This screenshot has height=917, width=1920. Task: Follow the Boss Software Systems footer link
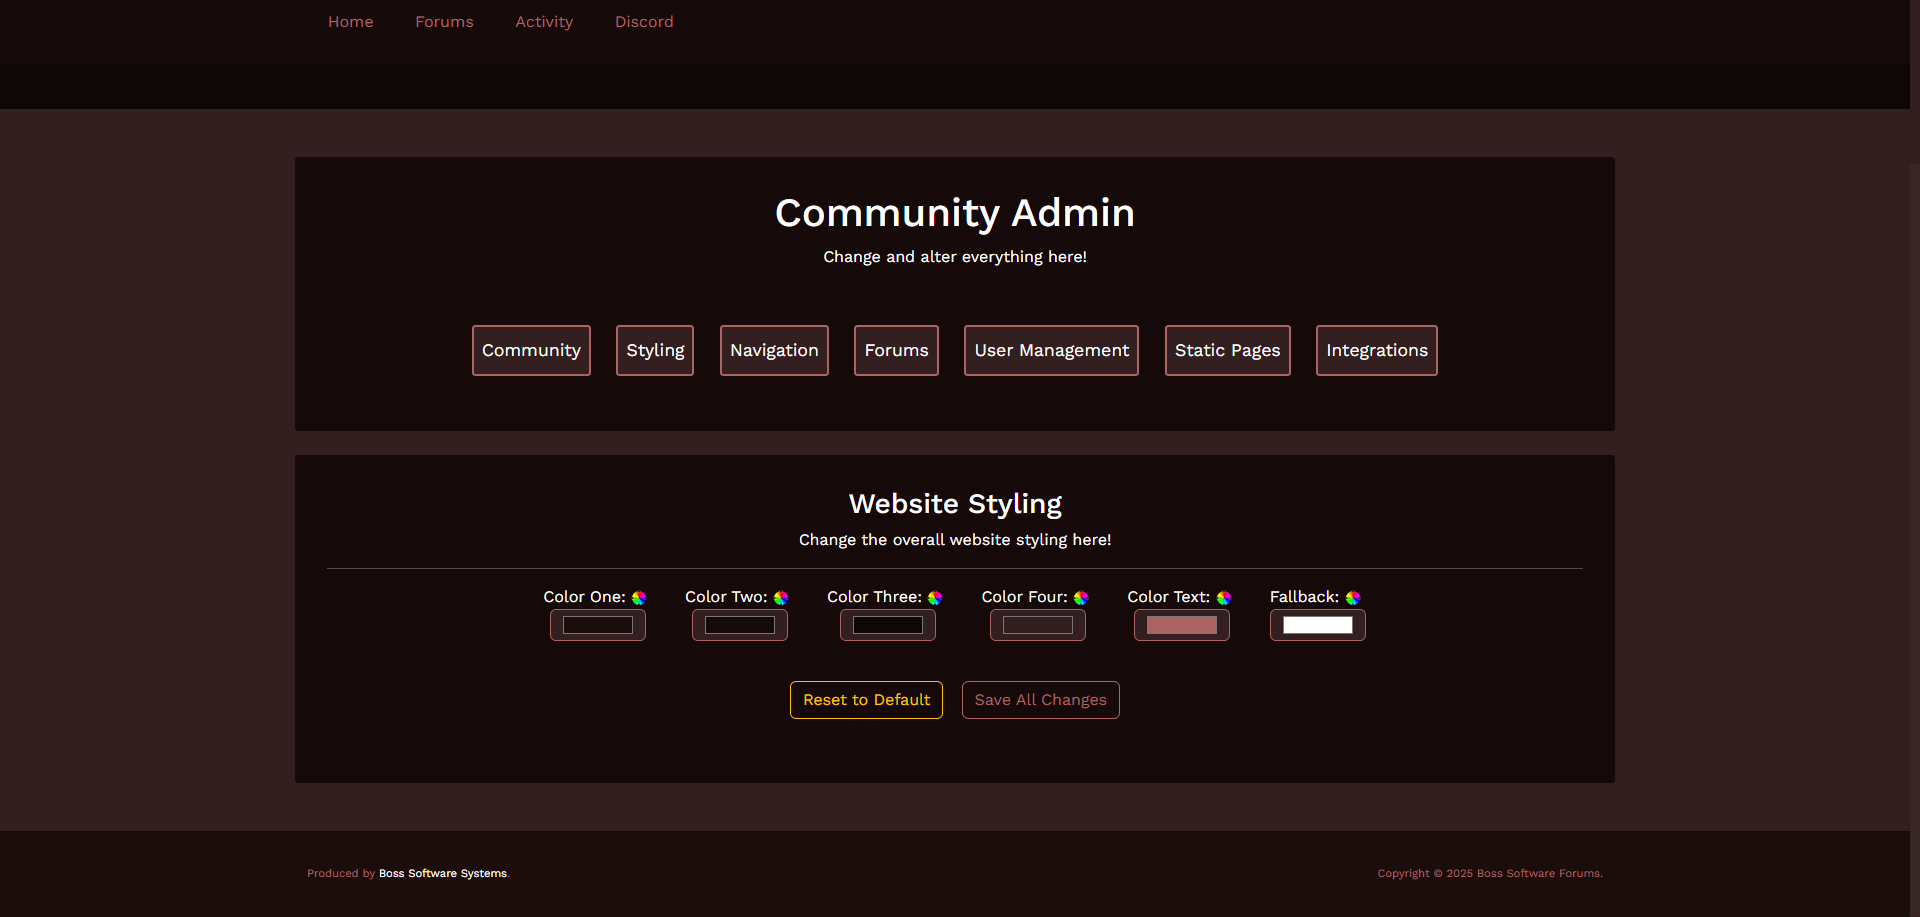[x=443, y=874]
